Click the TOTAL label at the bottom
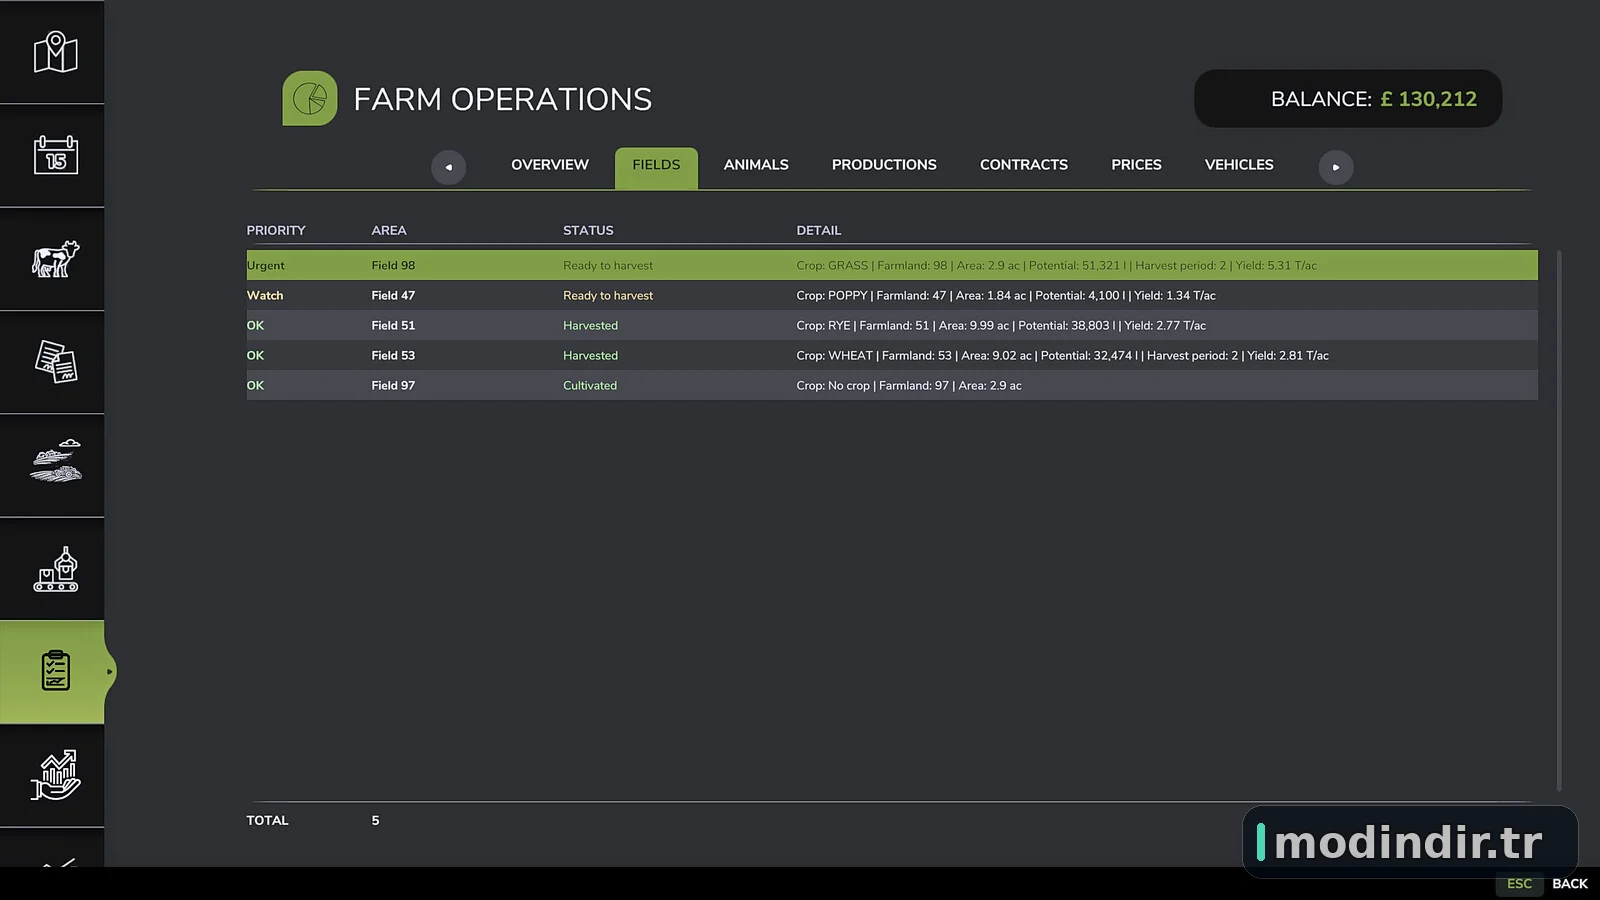Image resolution: width=1600 pixels, height=900 pixels. coord(268,820)
